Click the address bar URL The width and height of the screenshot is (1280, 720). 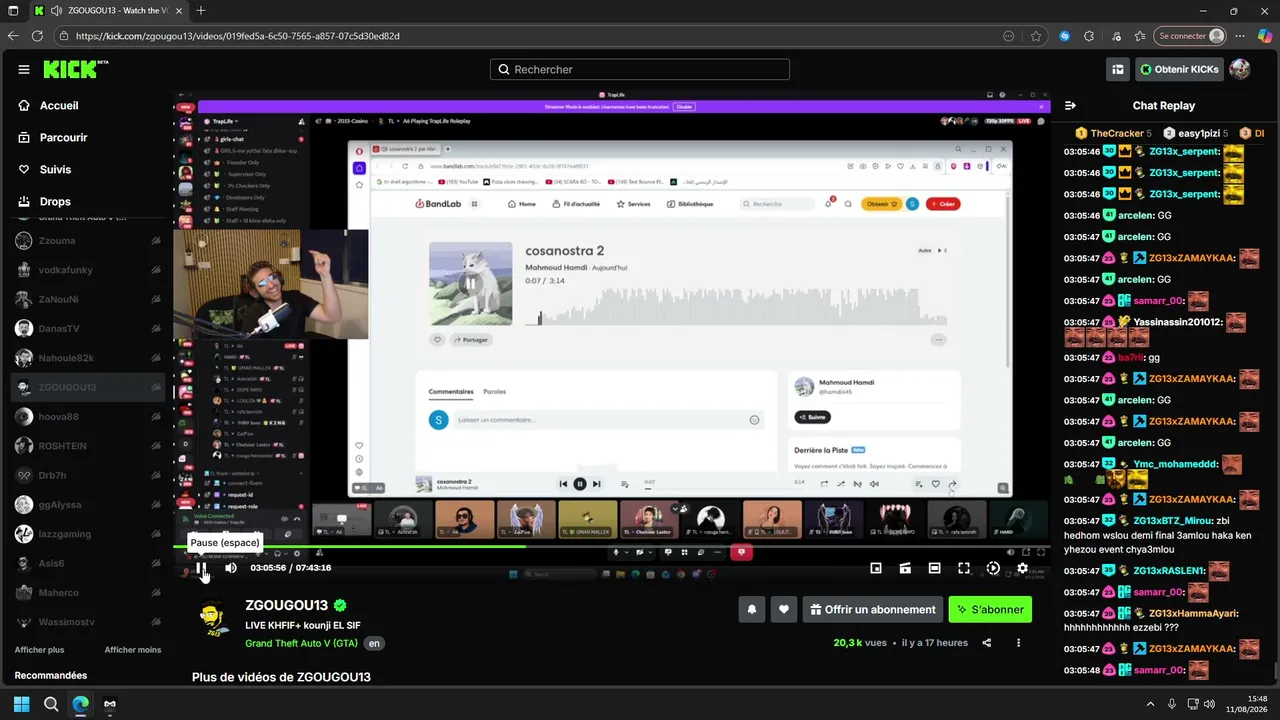point(238,36)
